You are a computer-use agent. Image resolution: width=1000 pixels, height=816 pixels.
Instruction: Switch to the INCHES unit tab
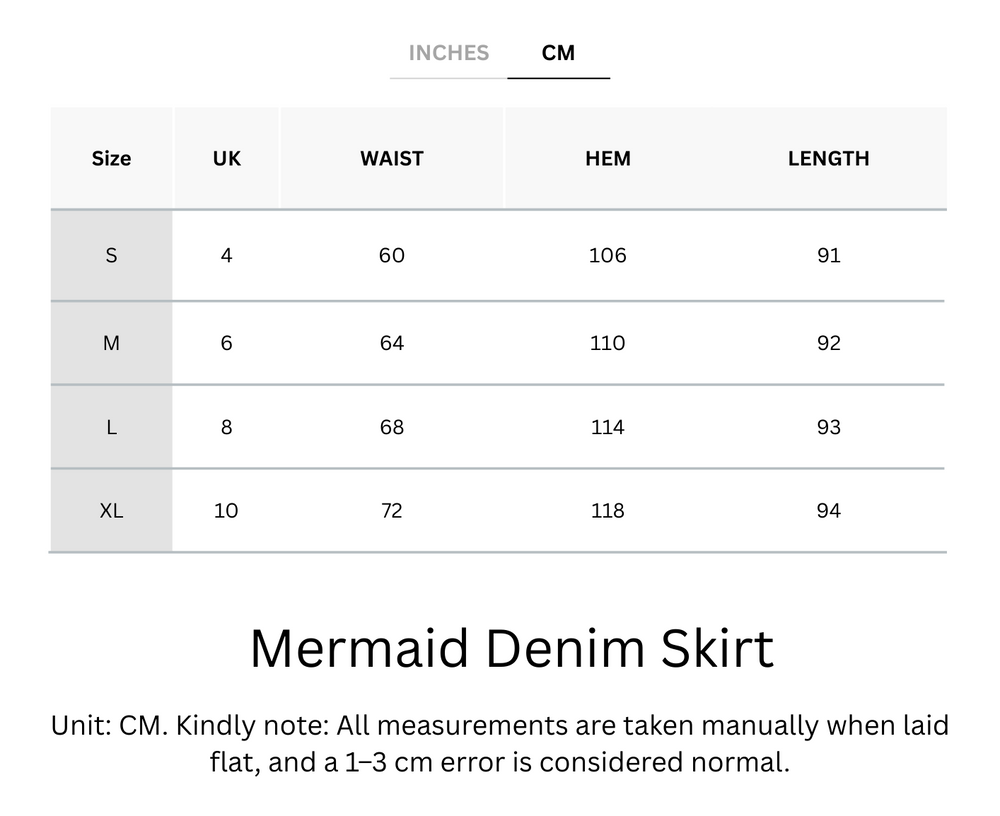click(x=448, y=53)
